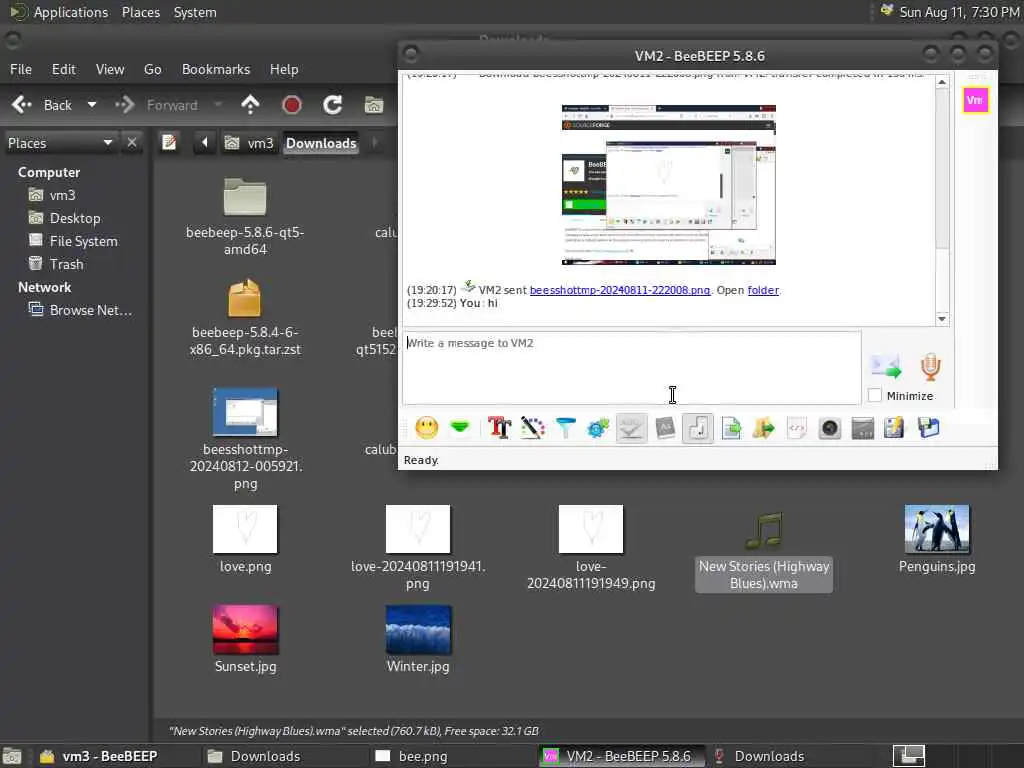This screenshot has width=1024, height=768.
Task: Click the orange microphone voice message icon
Action: (931, 366)
